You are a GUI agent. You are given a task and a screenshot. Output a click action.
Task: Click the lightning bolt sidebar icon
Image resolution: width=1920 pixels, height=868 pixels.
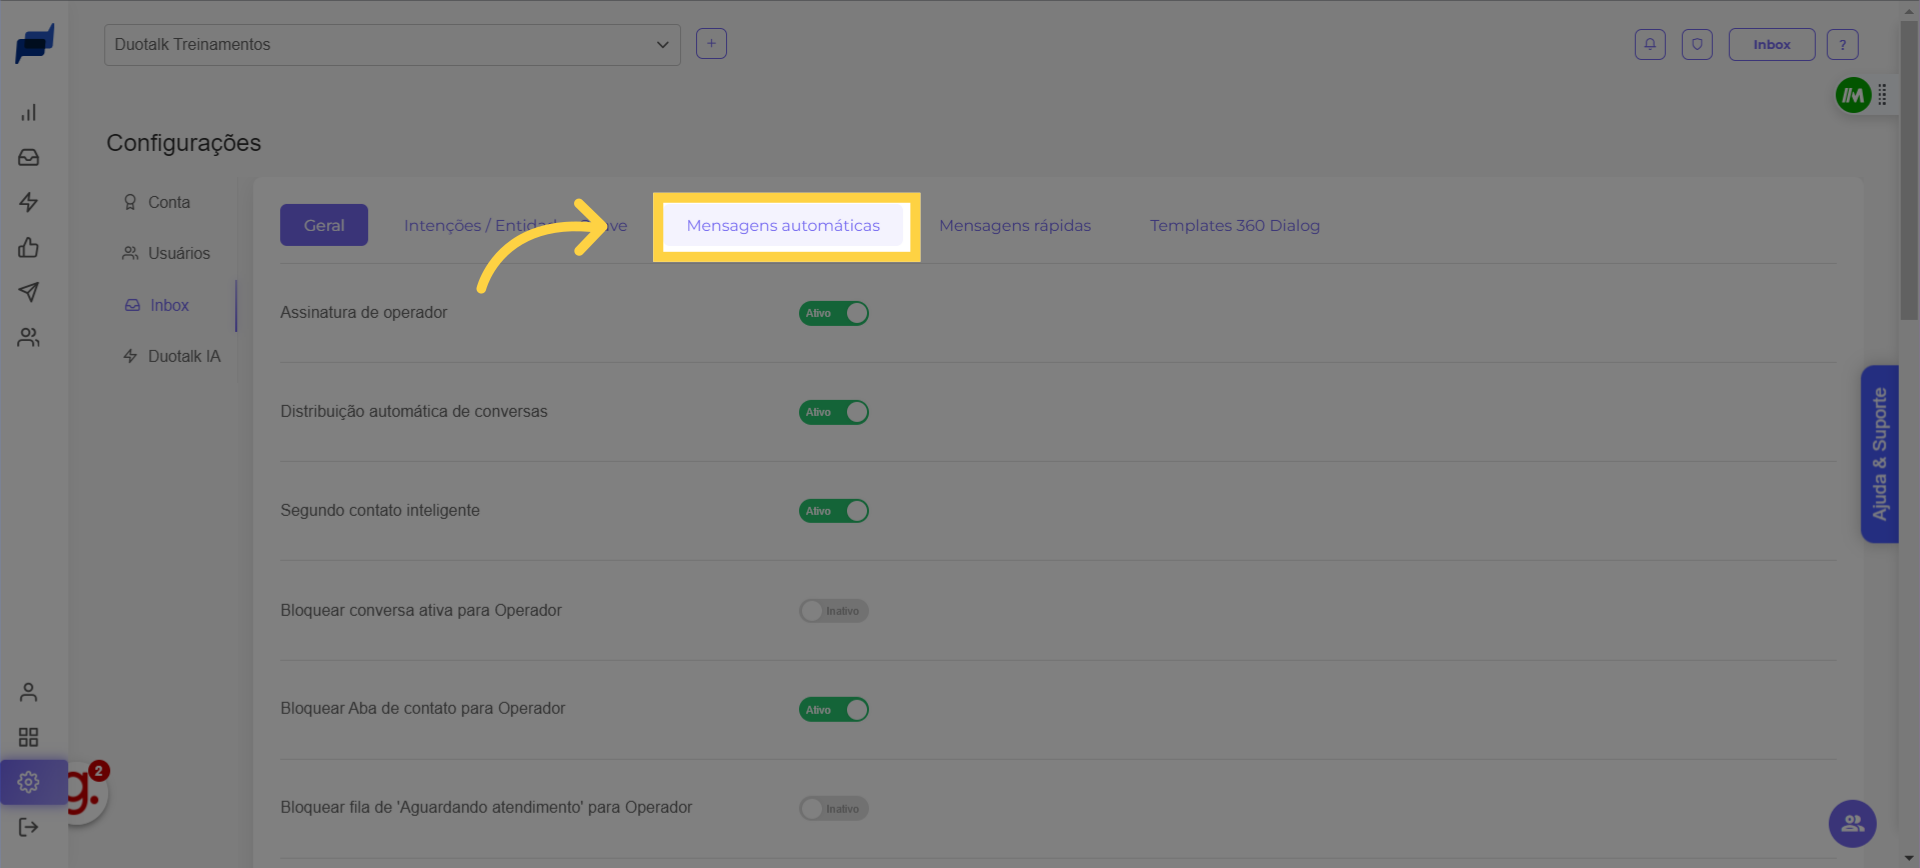[x=28, y=203]
